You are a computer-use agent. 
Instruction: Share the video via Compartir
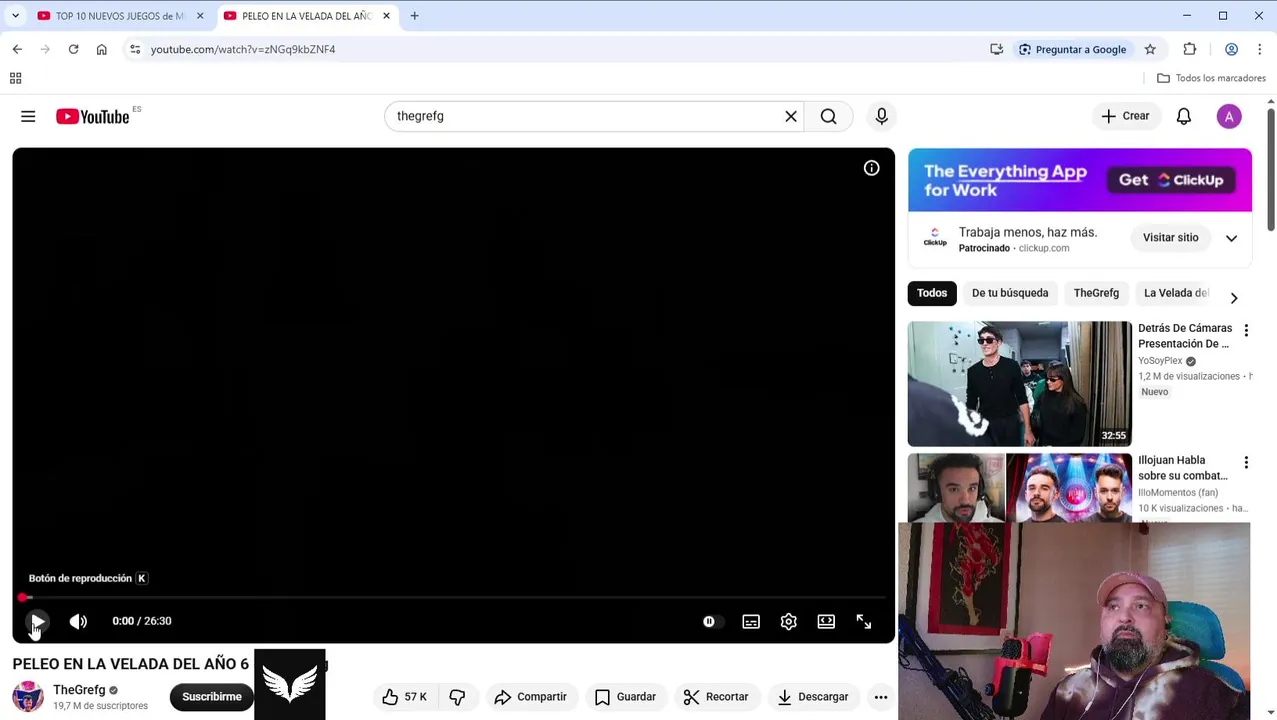click(x=530, y=697)
